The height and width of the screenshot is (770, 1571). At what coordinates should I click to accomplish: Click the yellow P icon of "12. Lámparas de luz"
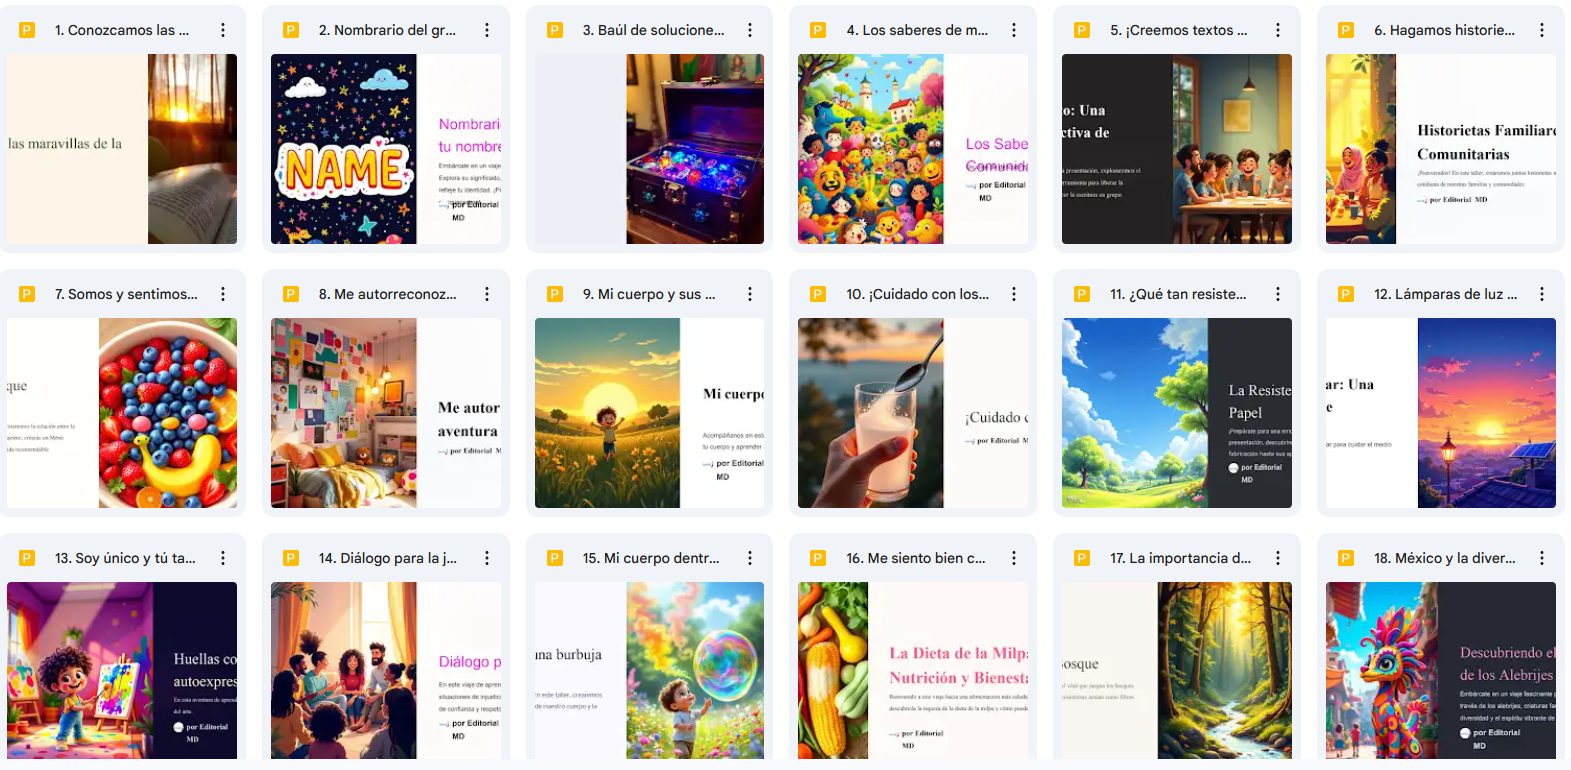(x=1346, y=294)
